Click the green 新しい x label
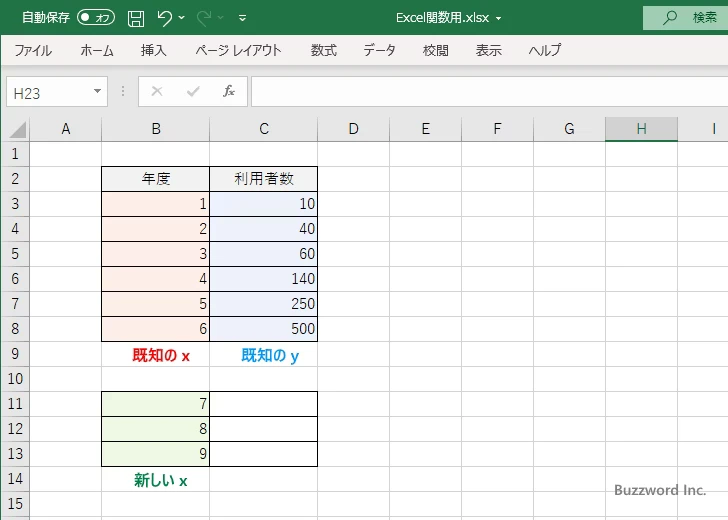The height and width of the screenshot is (520, 728). pyautogui.click(x=161, y=480)
